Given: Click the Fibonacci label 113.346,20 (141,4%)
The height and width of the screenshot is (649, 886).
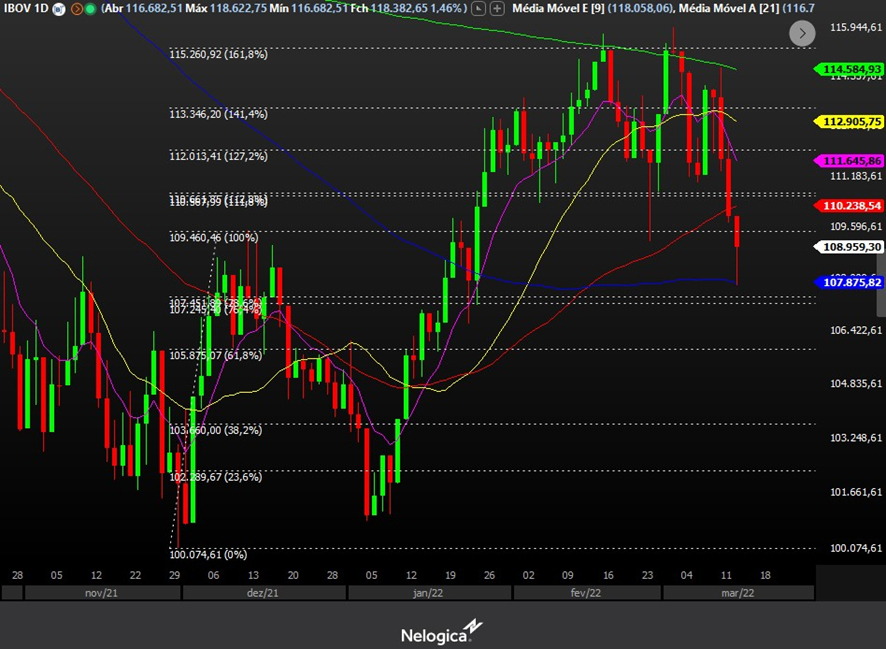Looking at the screenshot, I should [x=218, y=115].
